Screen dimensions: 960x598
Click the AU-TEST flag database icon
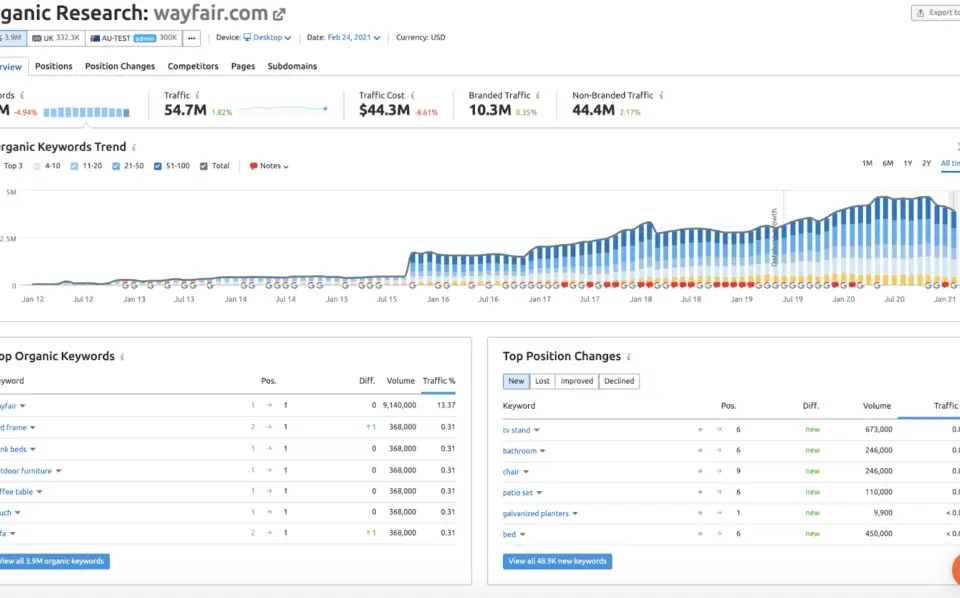[95, 38]
